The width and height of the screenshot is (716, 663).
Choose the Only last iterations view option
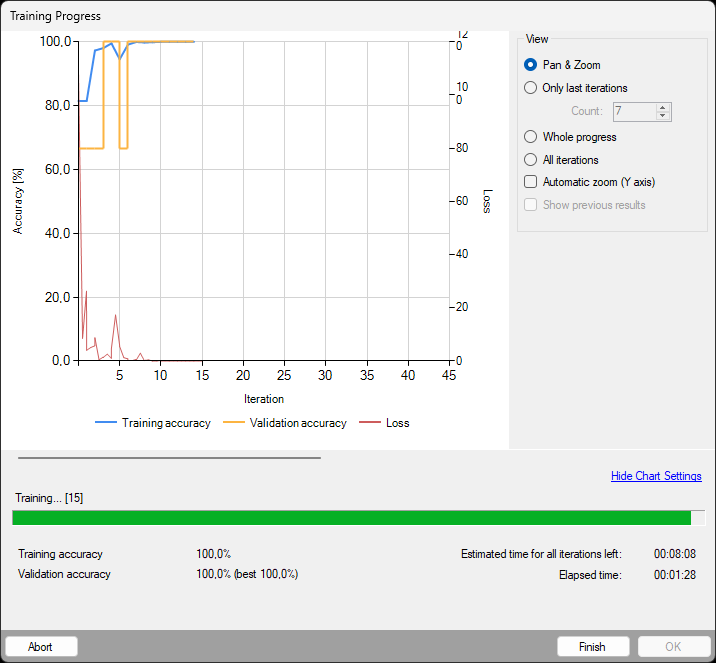[531, 88]
